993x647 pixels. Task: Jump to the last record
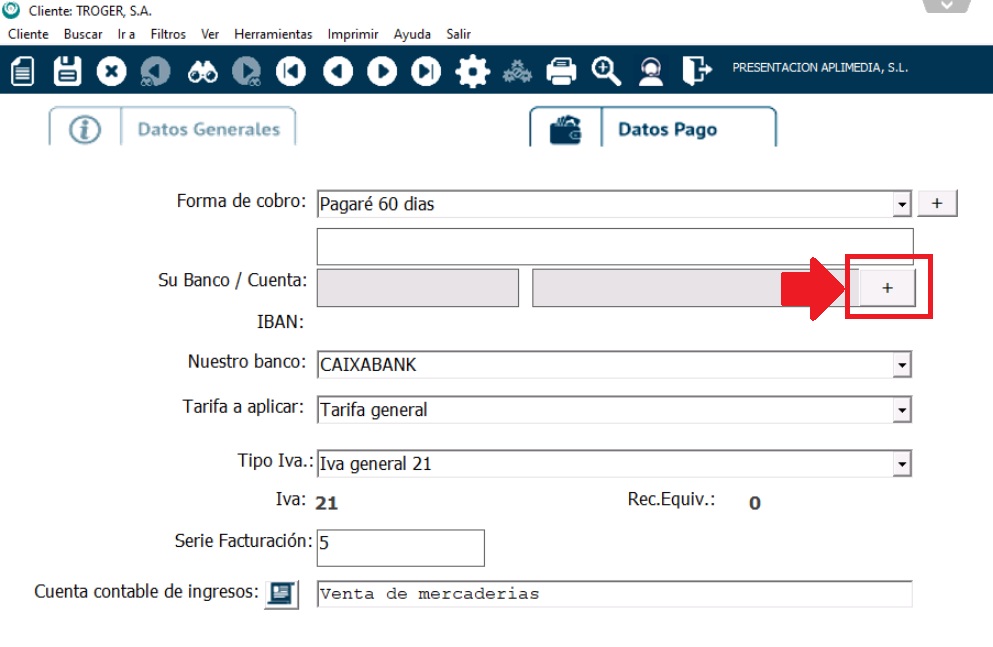[427, 71]
